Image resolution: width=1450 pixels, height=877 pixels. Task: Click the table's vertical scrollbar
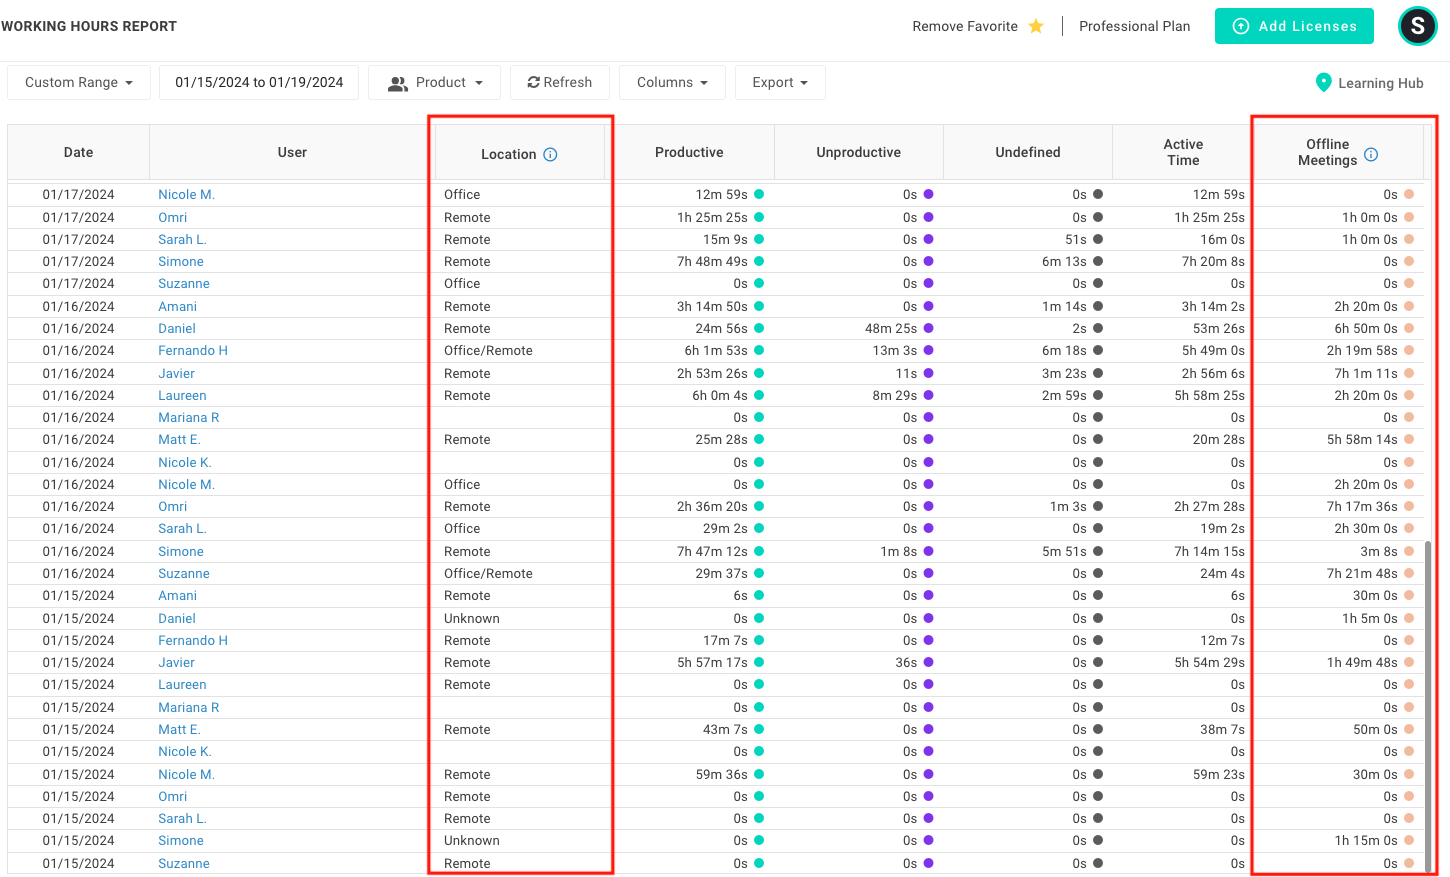coord(1427,700)
